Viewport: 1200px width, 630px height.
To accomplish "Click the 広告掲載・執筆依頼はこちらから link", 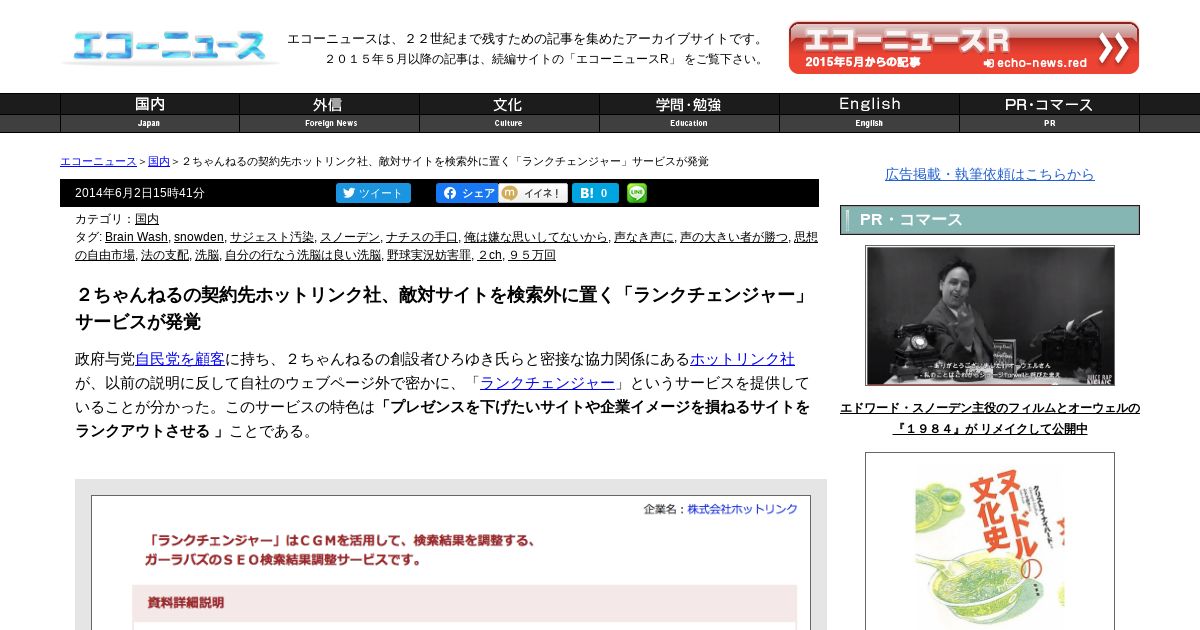I will click(990, 174).
